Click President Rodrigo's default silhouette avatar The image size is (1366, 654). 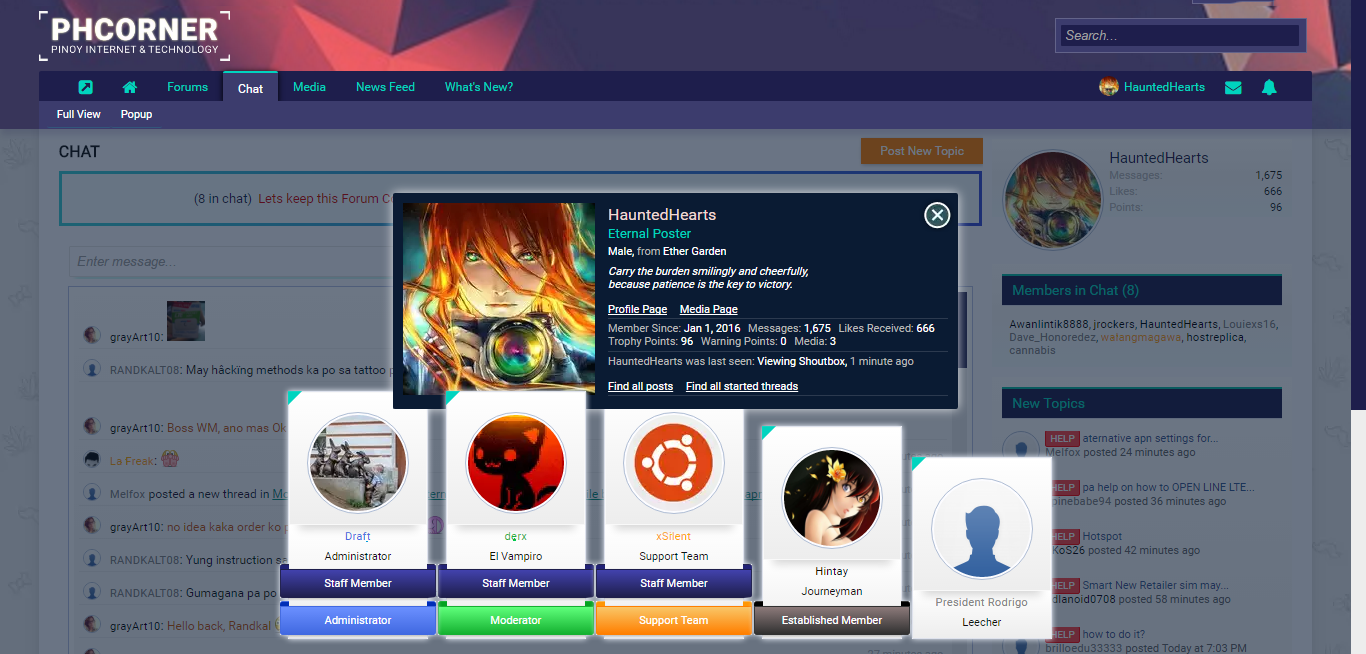click(x=982, y=528)
